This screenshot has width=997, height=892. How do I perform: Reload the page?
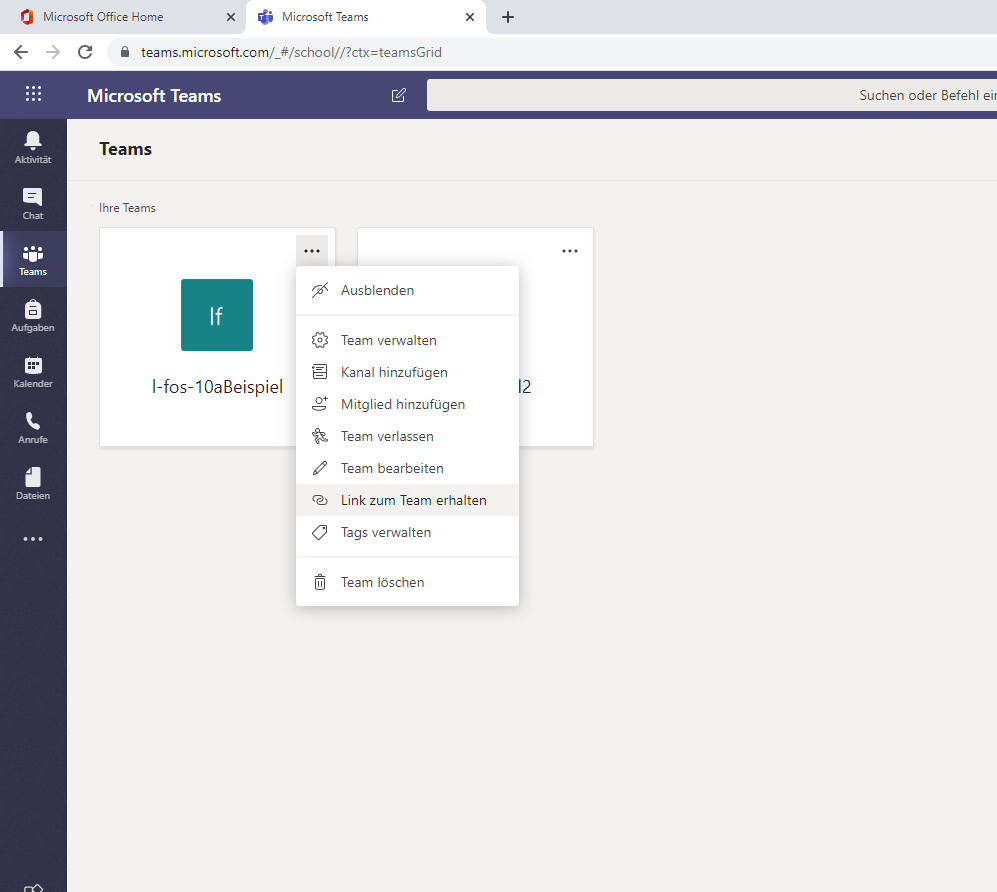point(85,52)
